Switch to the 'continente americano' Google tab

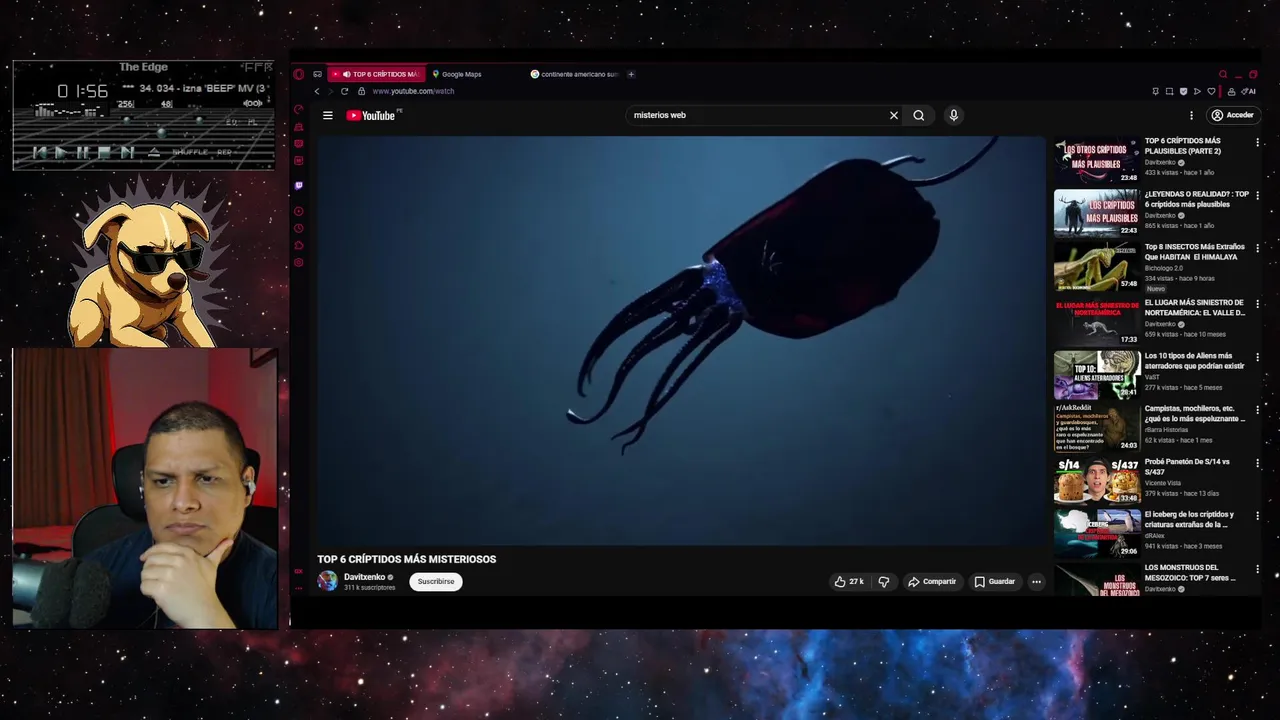575,74
